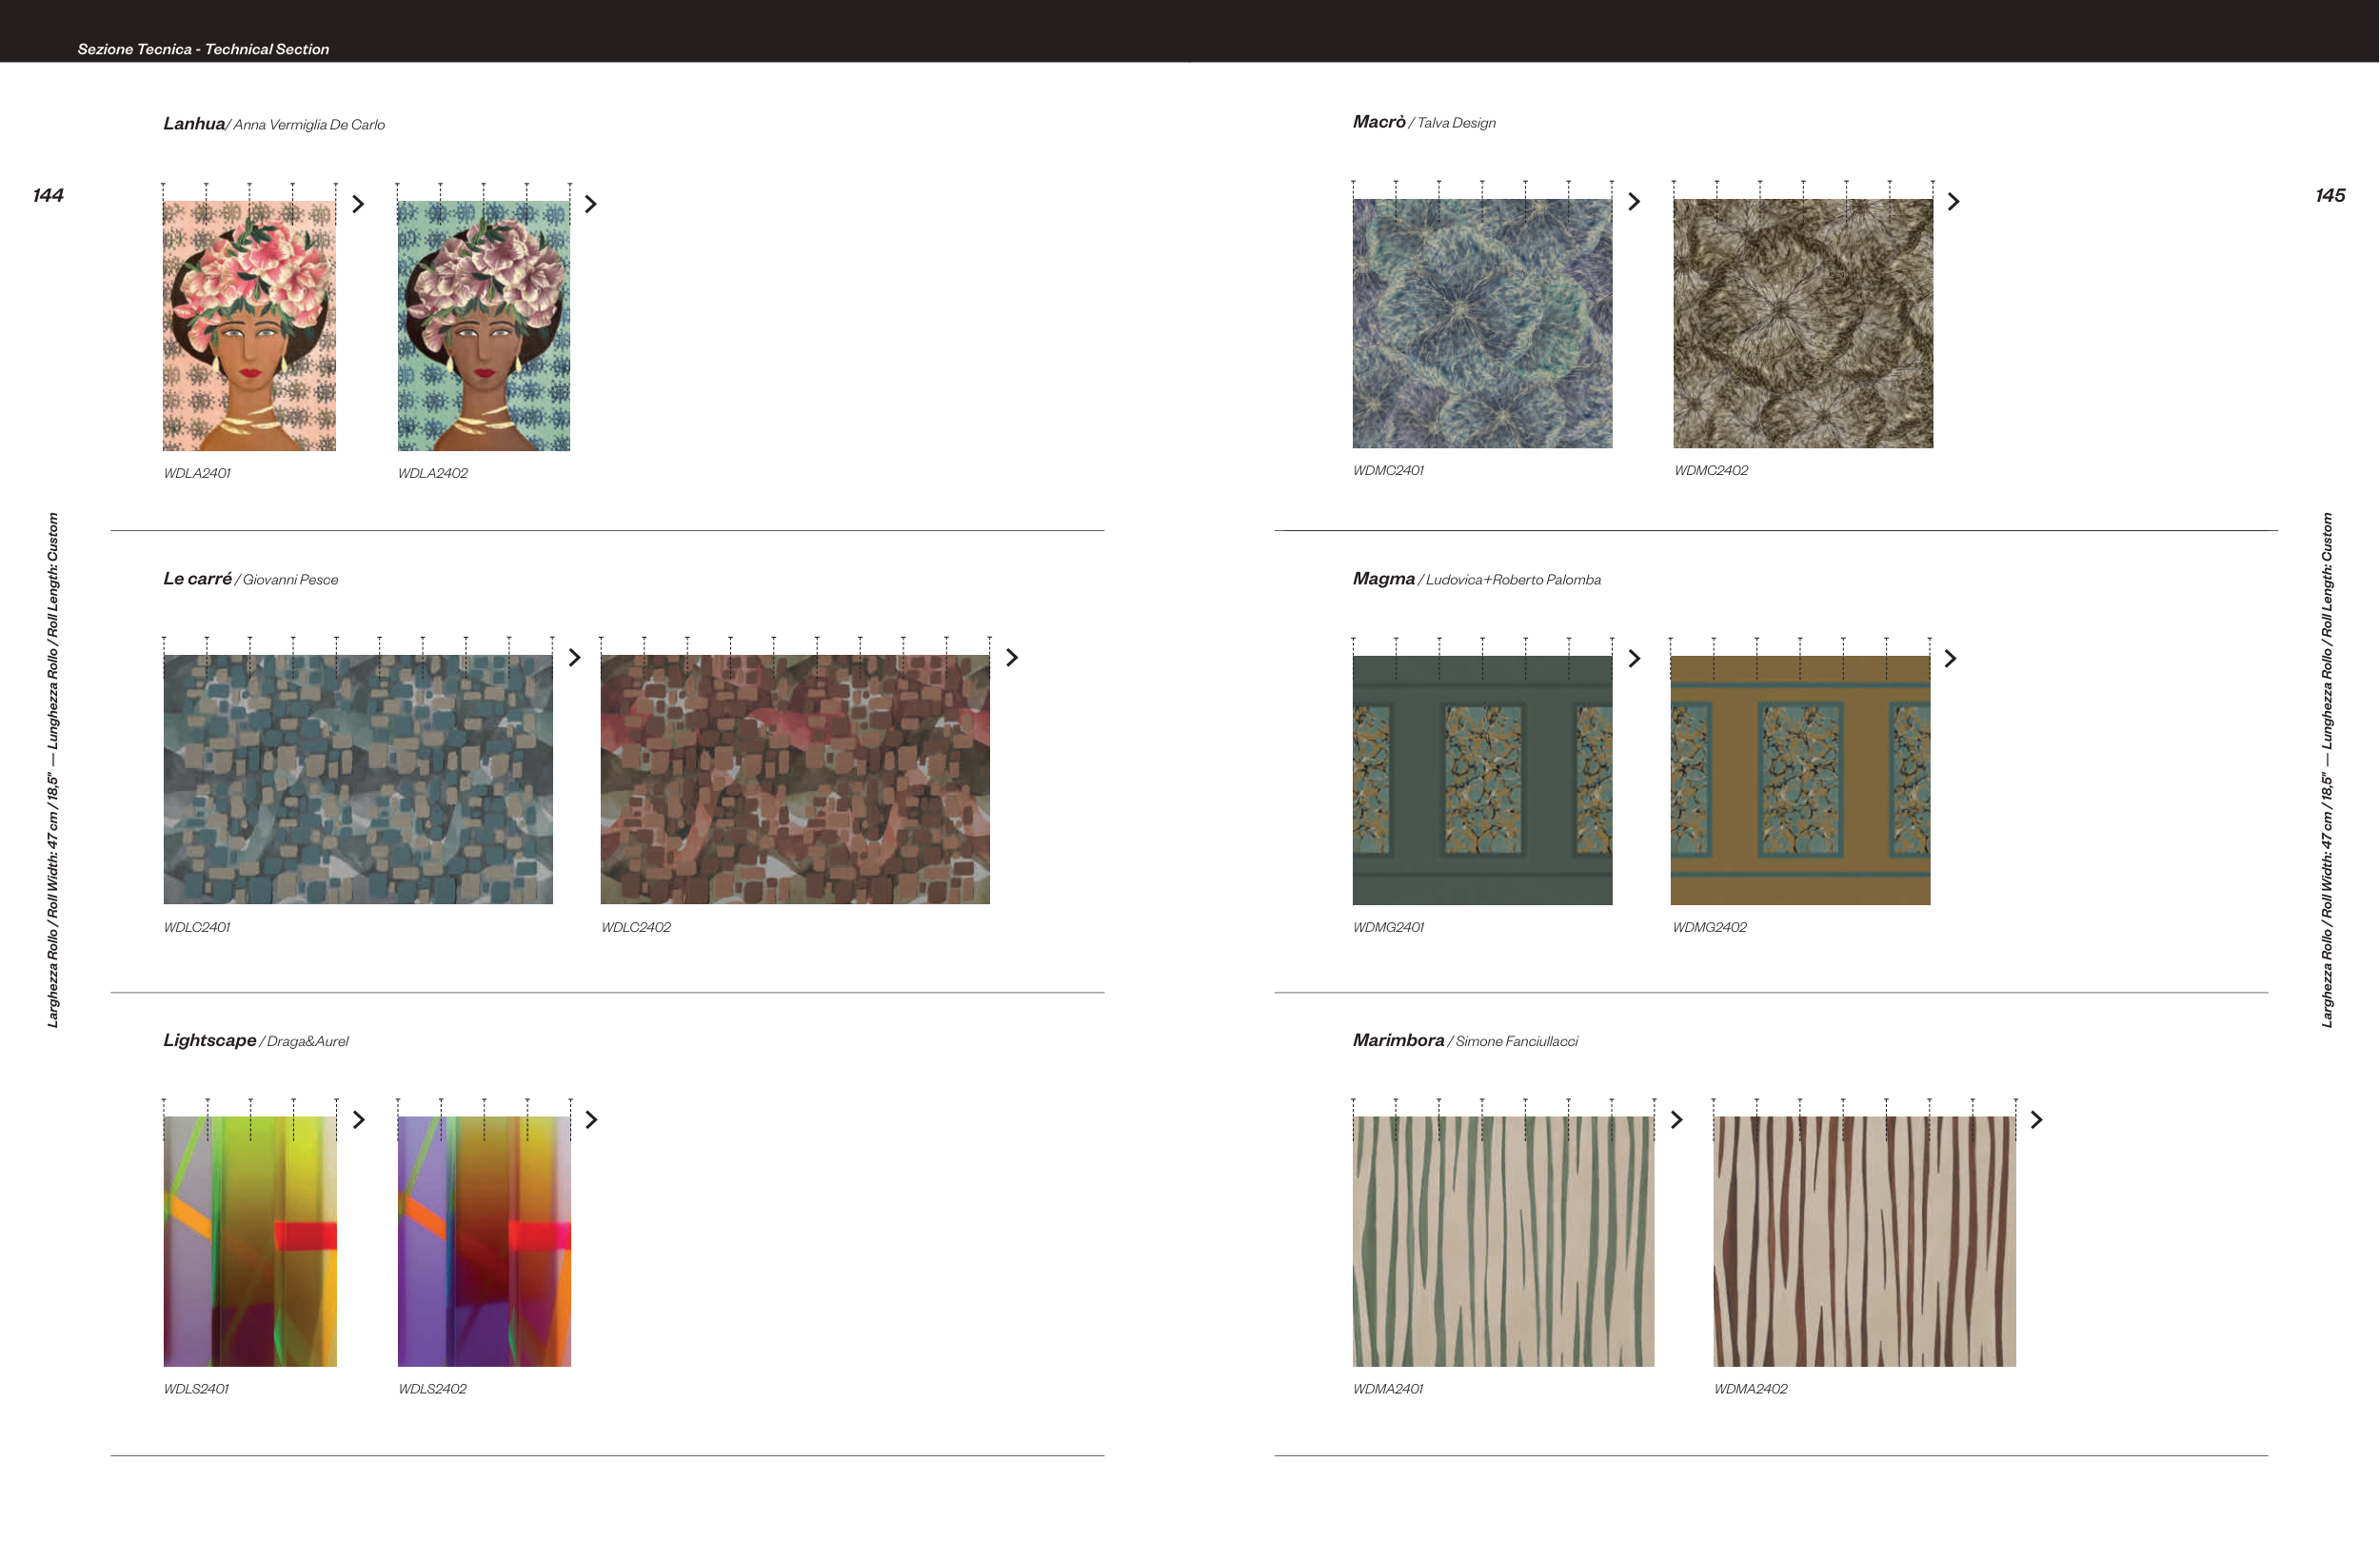Open the ochre Magma WDMG2402 thumbnail
Viewport: 2380px width, 1541px height.
click(x=1800, y=780)
